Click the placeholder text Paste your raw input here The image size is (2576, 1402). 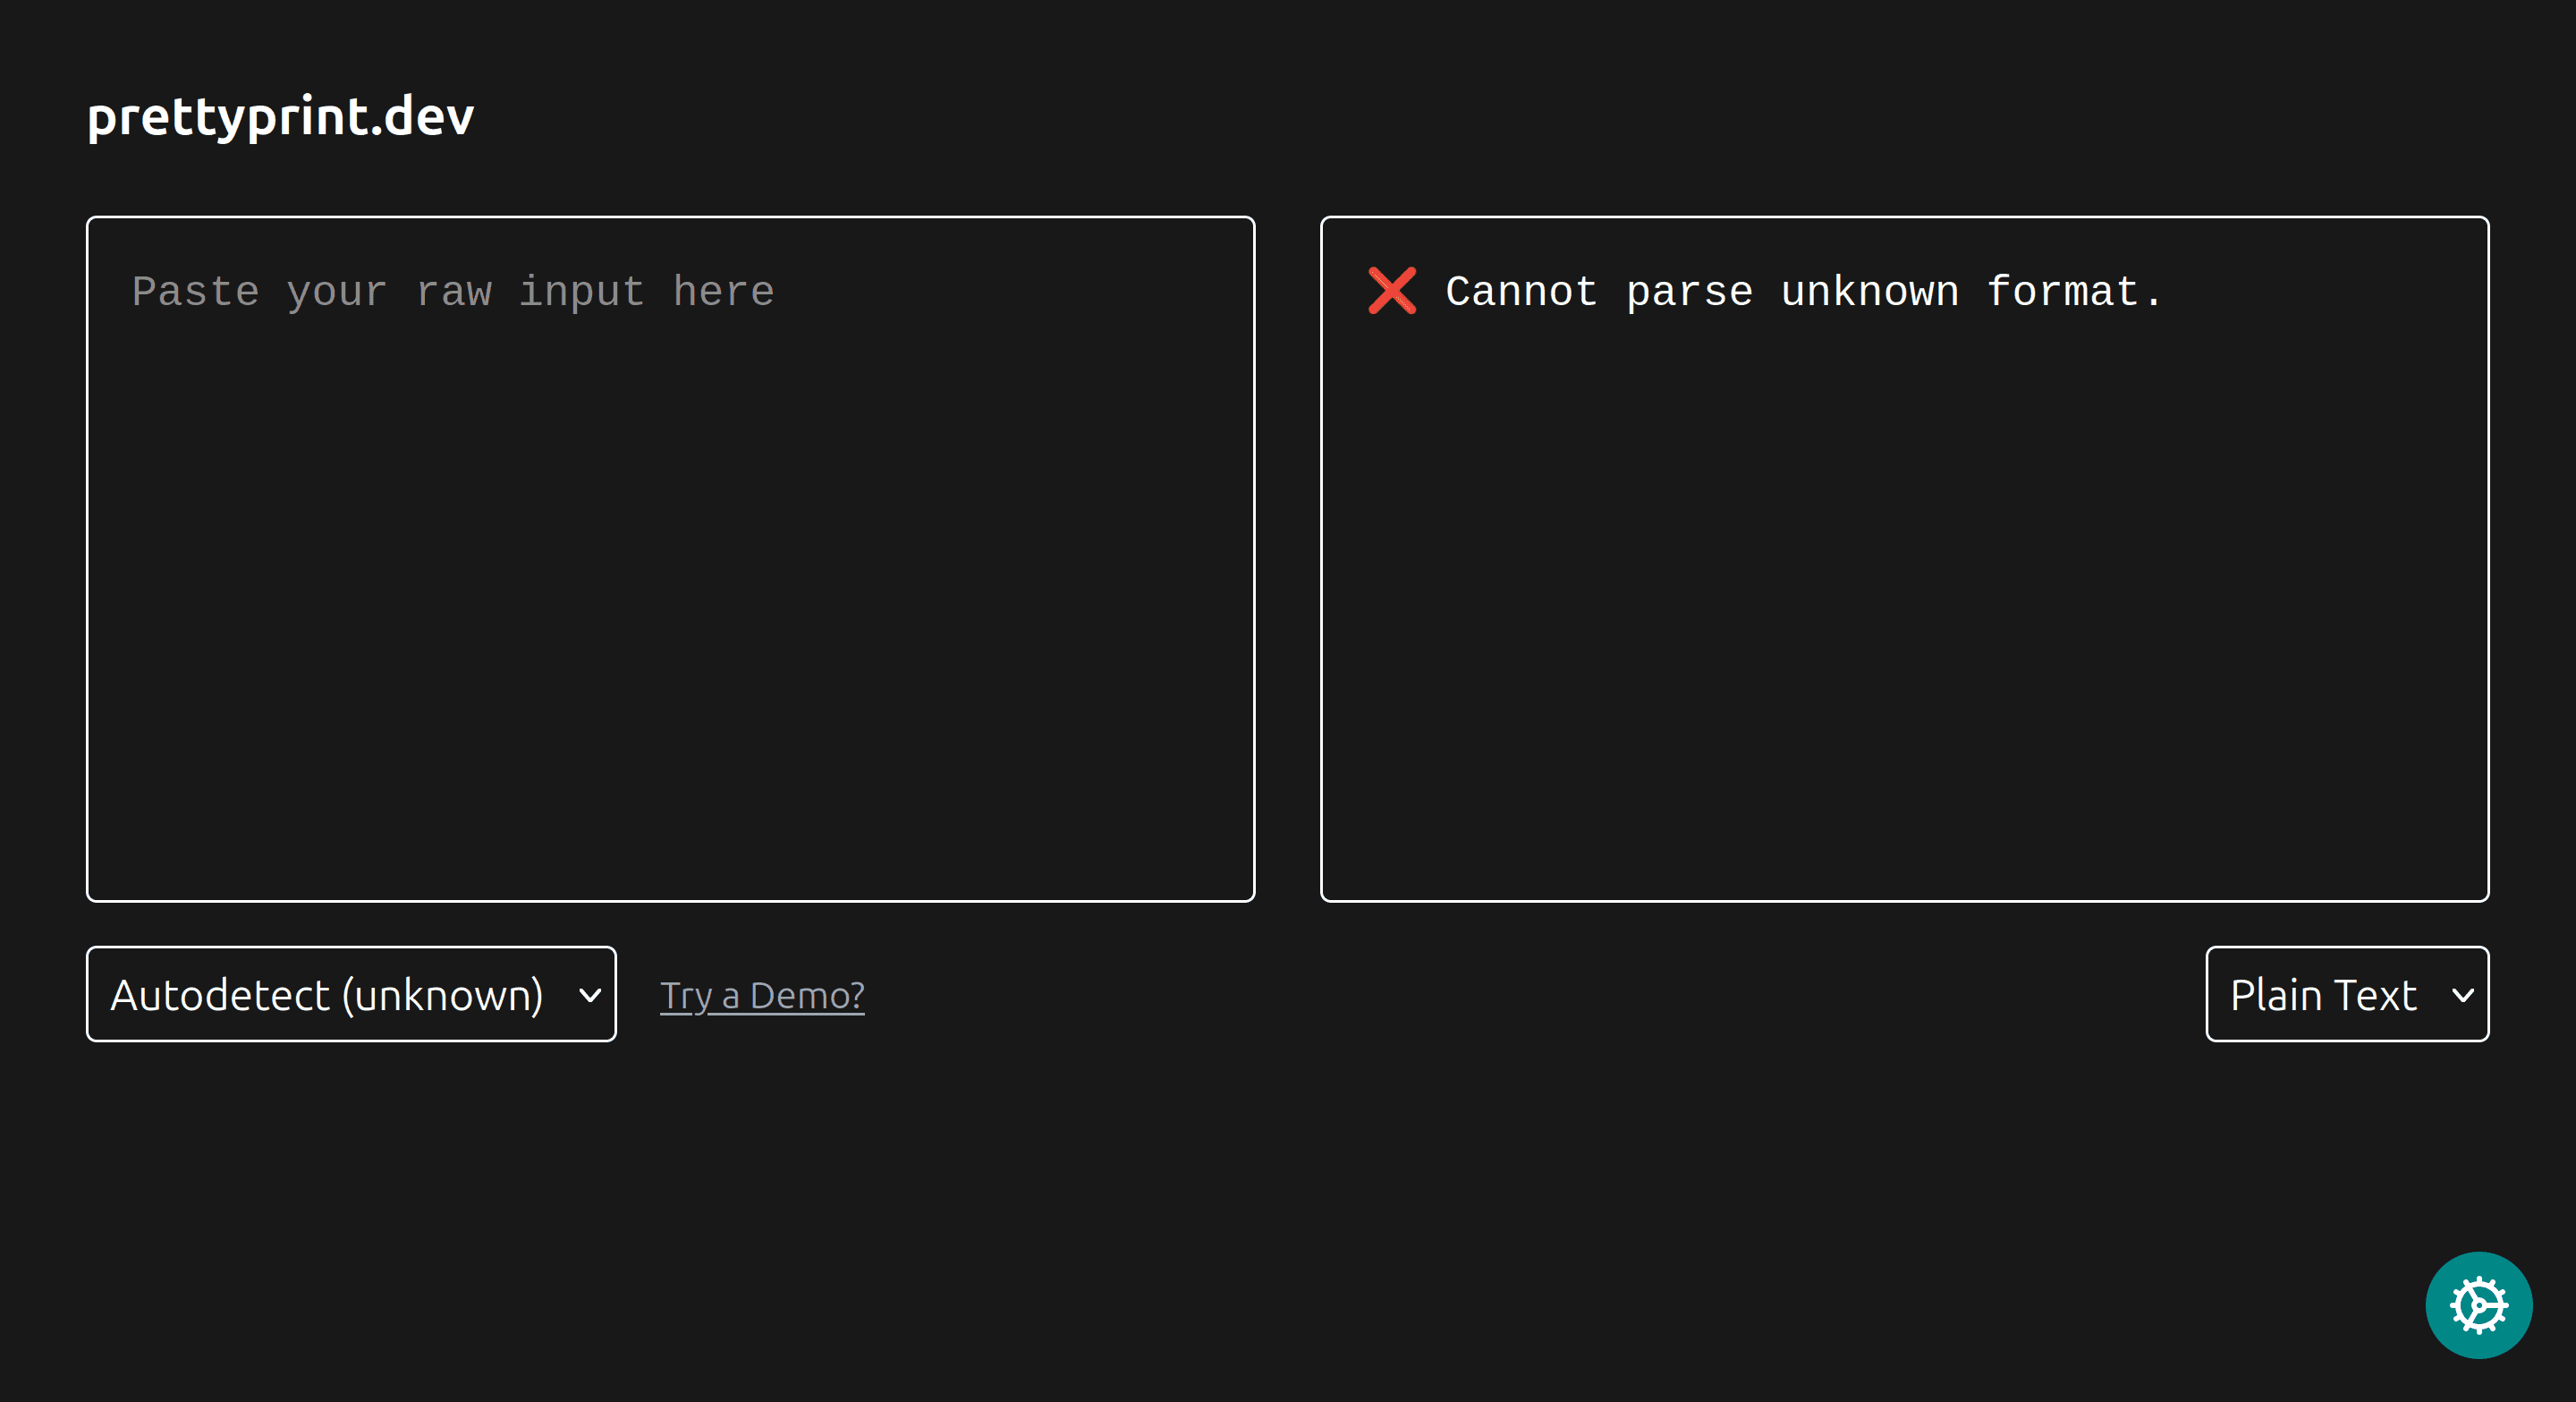(x=453, y=292)
